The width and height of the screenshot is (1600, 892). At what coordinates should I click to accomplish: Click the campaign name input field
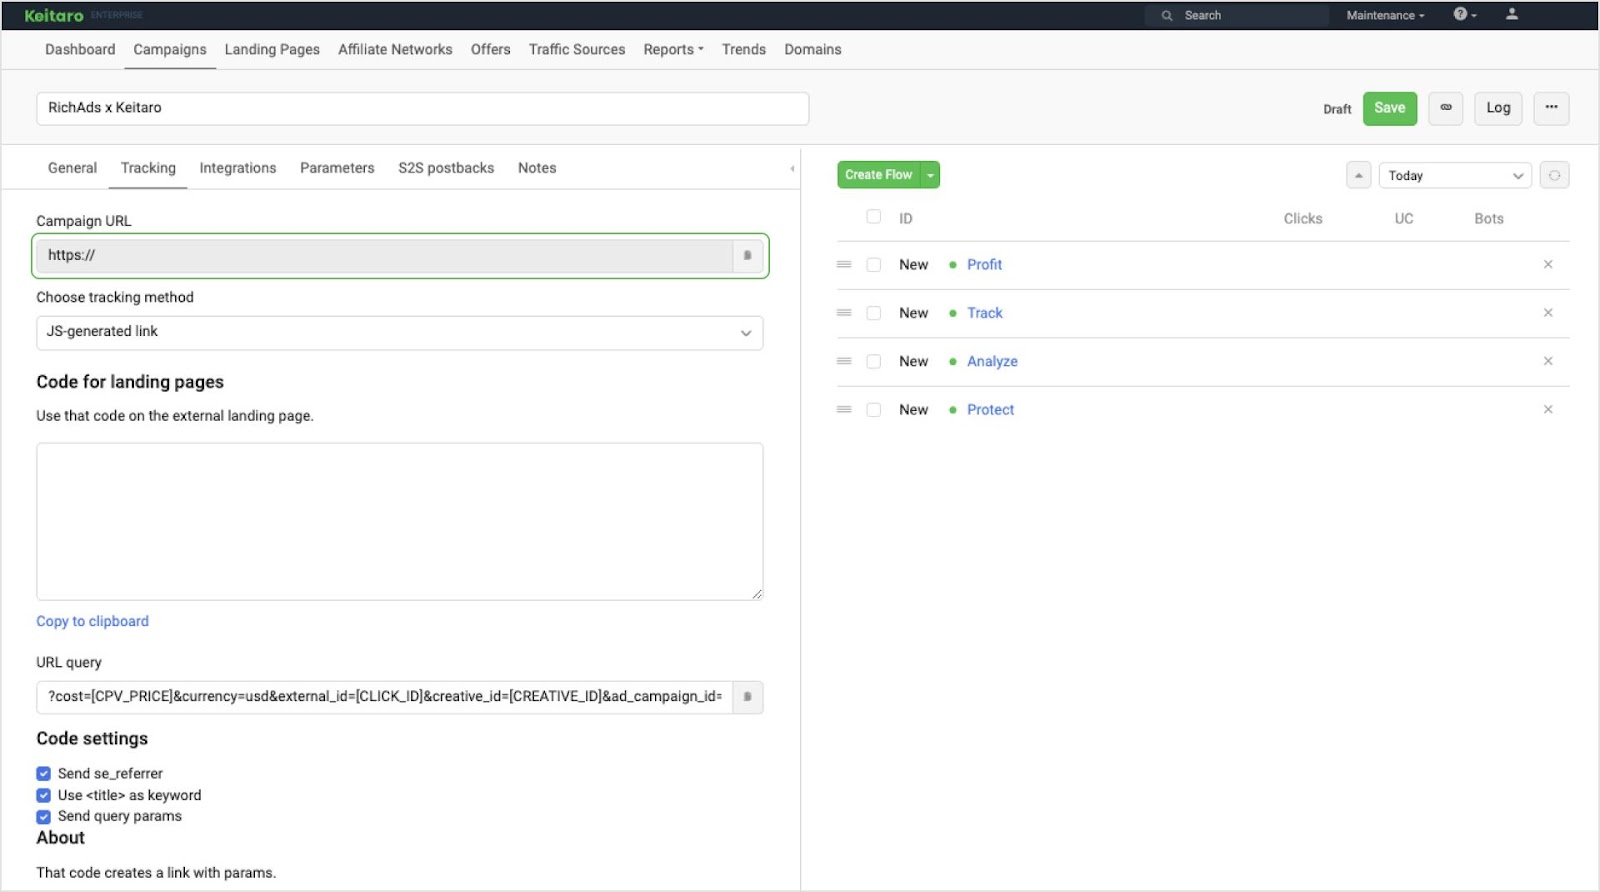(422, 108)
